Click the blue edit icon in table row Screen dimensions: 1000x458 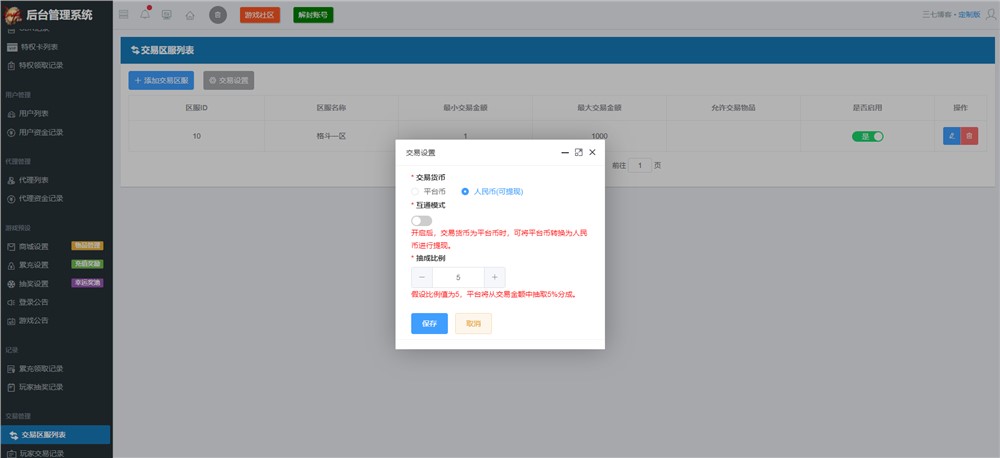[x=951, y=136]
